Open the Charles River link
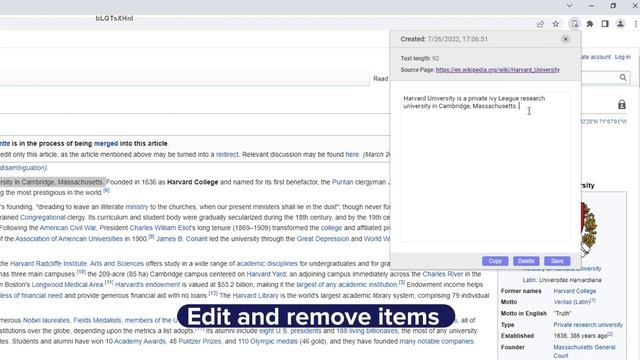Screen dimensions: 640x360 click(x=443, y=274)
